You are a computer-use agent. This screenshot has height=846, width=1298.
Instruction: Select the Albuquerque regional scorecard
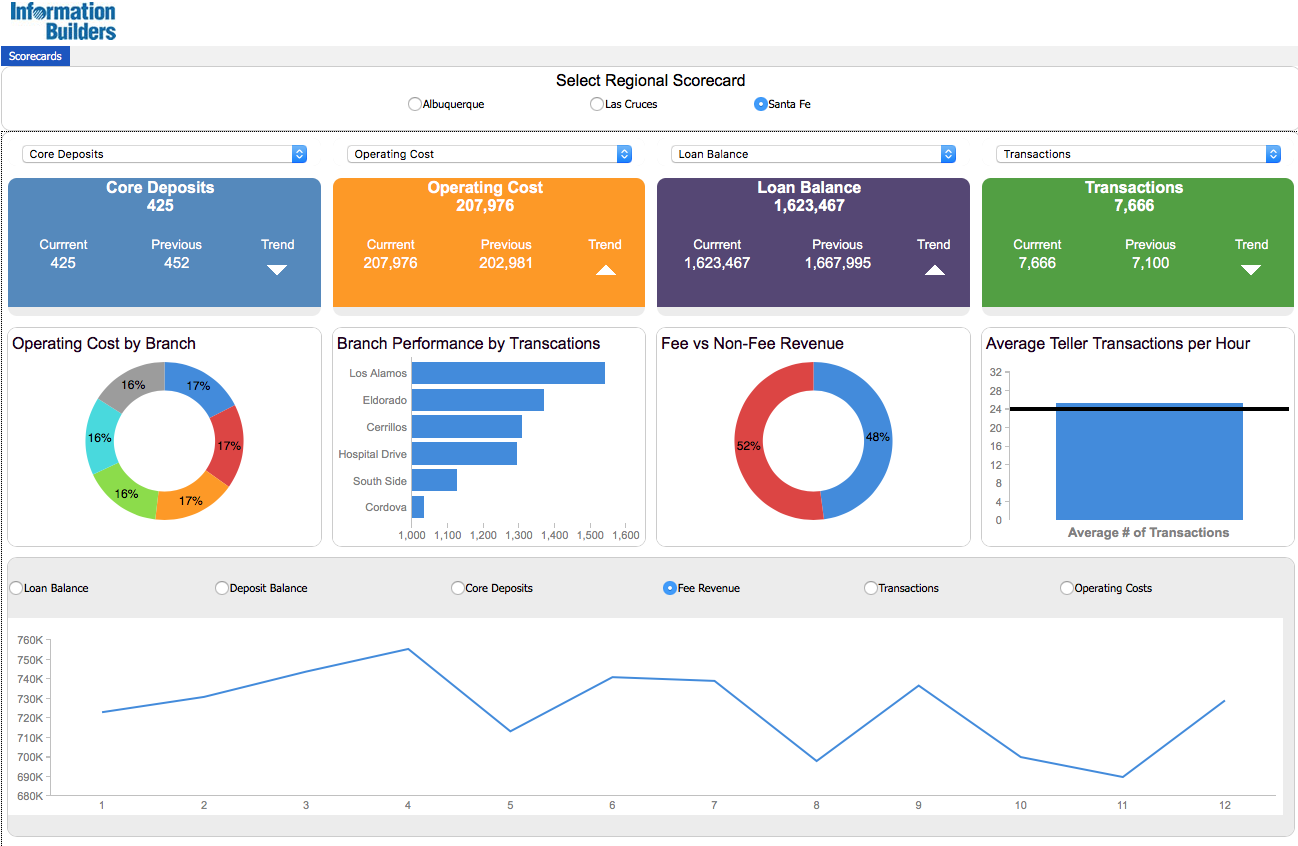pos(415,104)
